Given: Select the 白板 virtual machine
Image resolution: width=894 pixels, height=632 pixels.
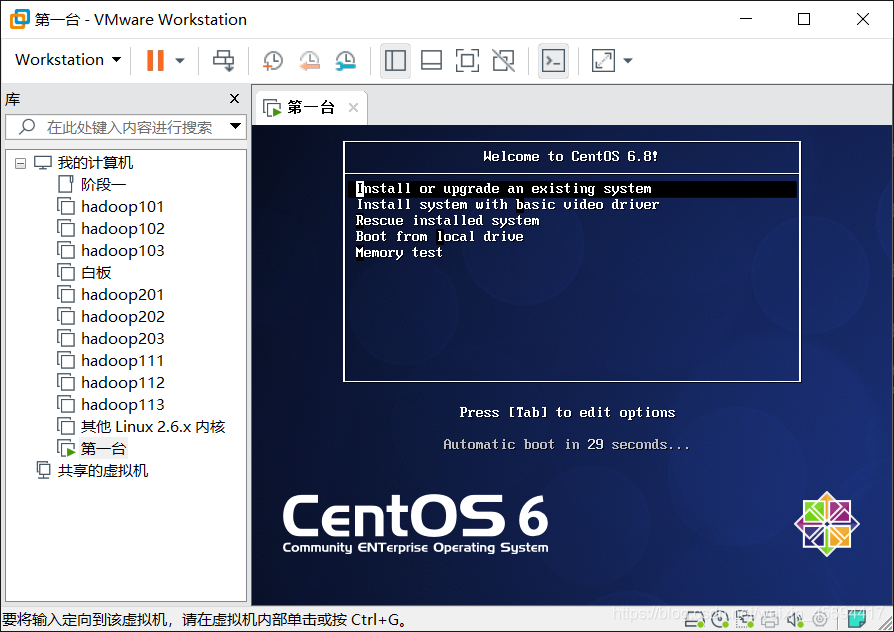Looking at the screenshot, I should pyautogui.click(x=96, y=273).
